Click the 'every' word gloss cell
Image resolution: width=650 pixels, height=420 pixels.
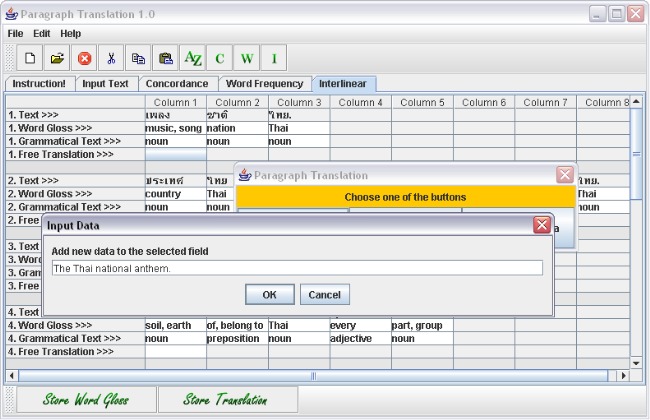point(361,325)
